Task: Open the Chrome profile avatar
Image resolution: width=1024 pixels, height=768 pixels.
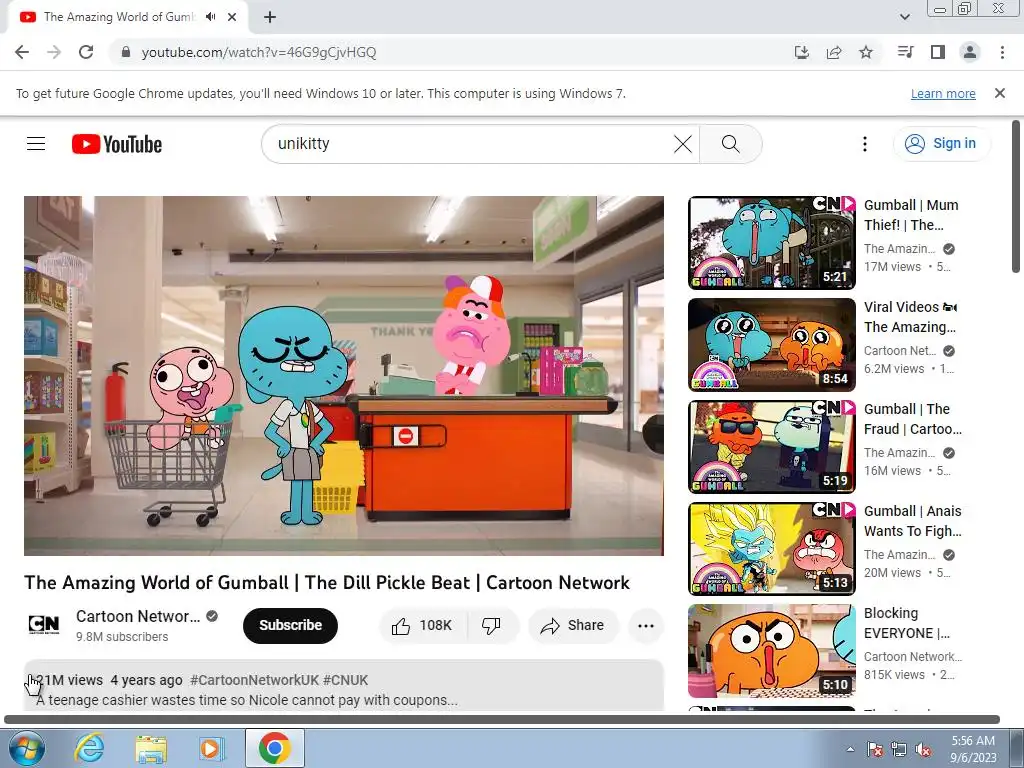Action: pyautogui.click(x=970, y=52)
